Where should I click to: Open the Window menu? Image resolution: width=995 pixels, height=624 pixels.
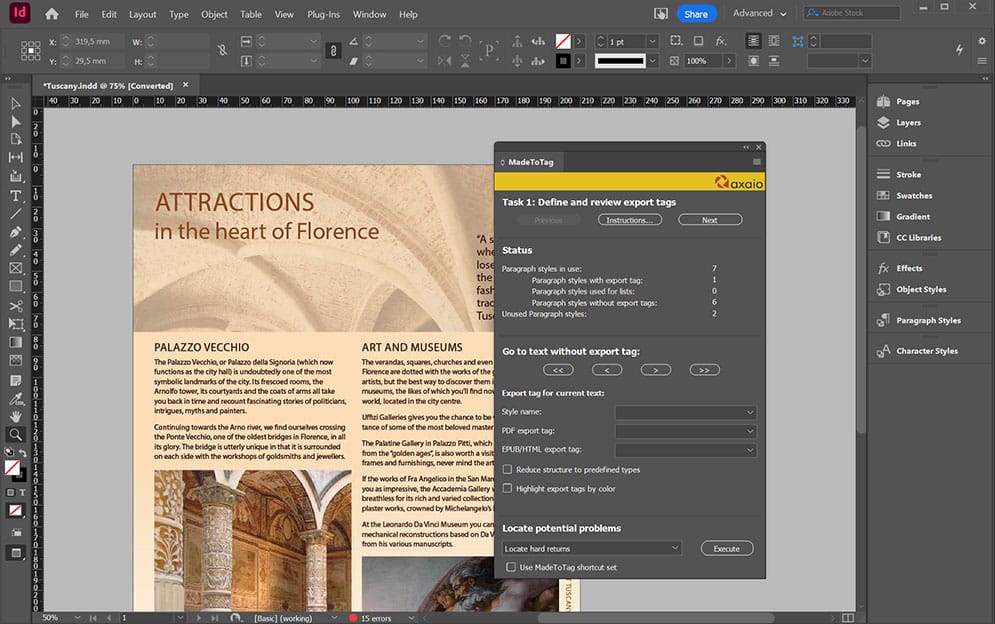point(369,14)
